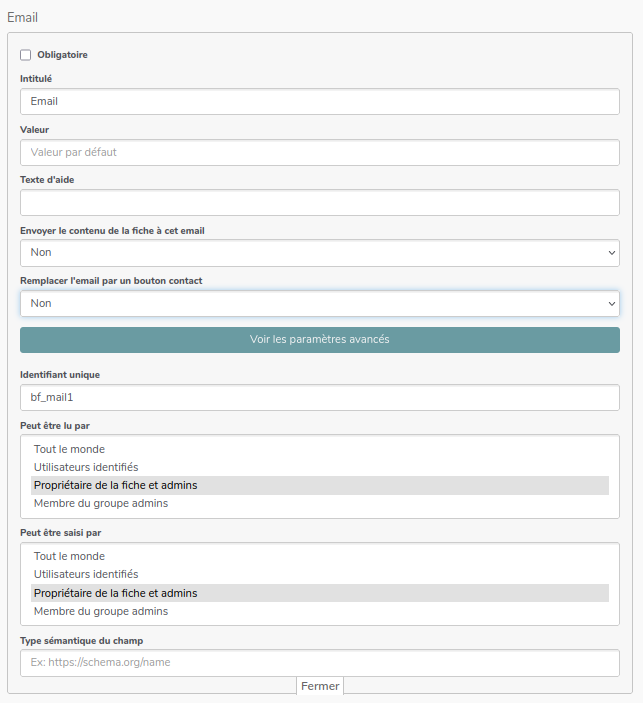The image size is (643, 703).
Task: Select 'Propriétaire de la fiche et admins' for reading
Action: [115, 485]
